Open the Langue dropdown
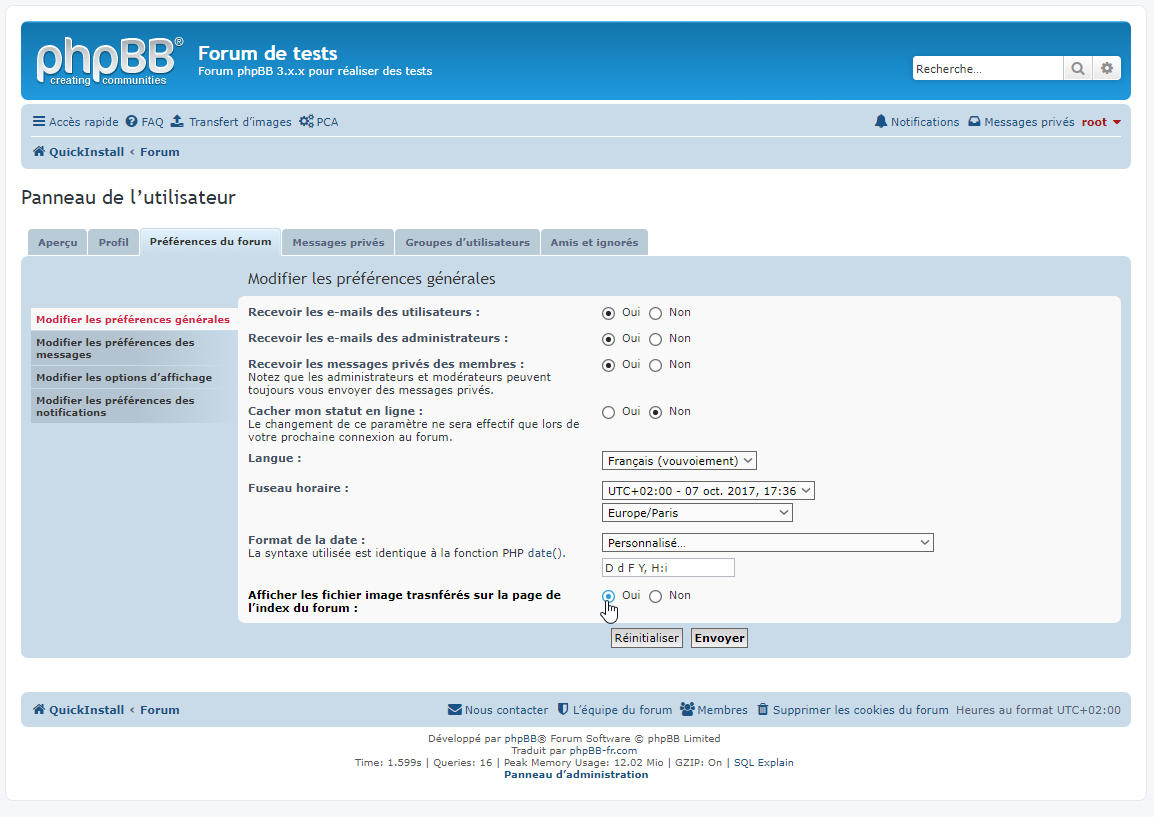Screen dimensions: 1154x817 (x=680, y=461)
